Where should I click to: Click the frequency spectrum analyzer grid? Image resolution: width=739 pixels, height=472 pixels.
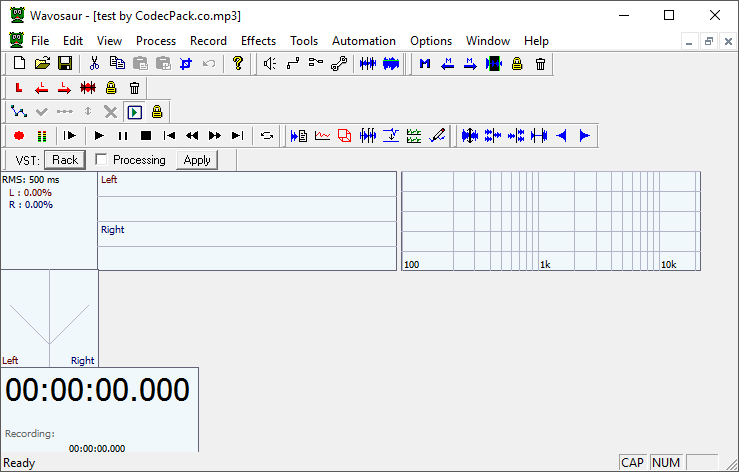551,221
